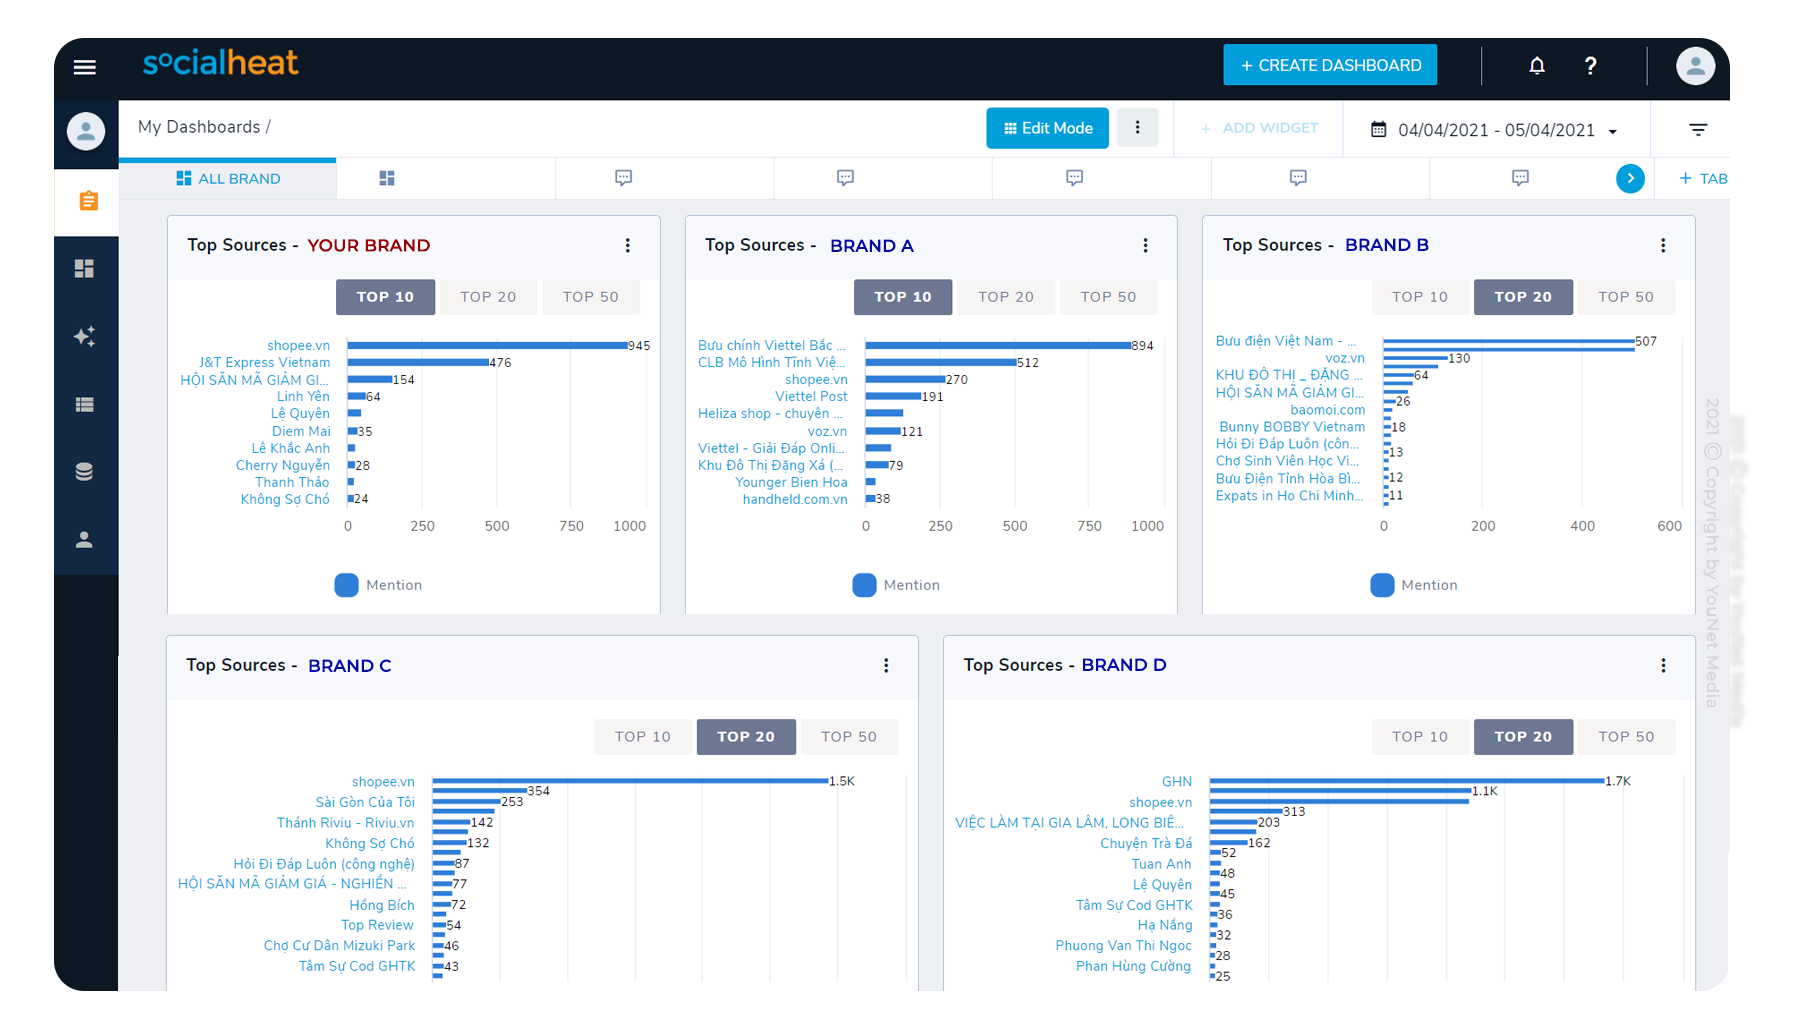Select TOP 10 in YOUR BRAND widget
1800x1014 pixels.
point(385,297)
